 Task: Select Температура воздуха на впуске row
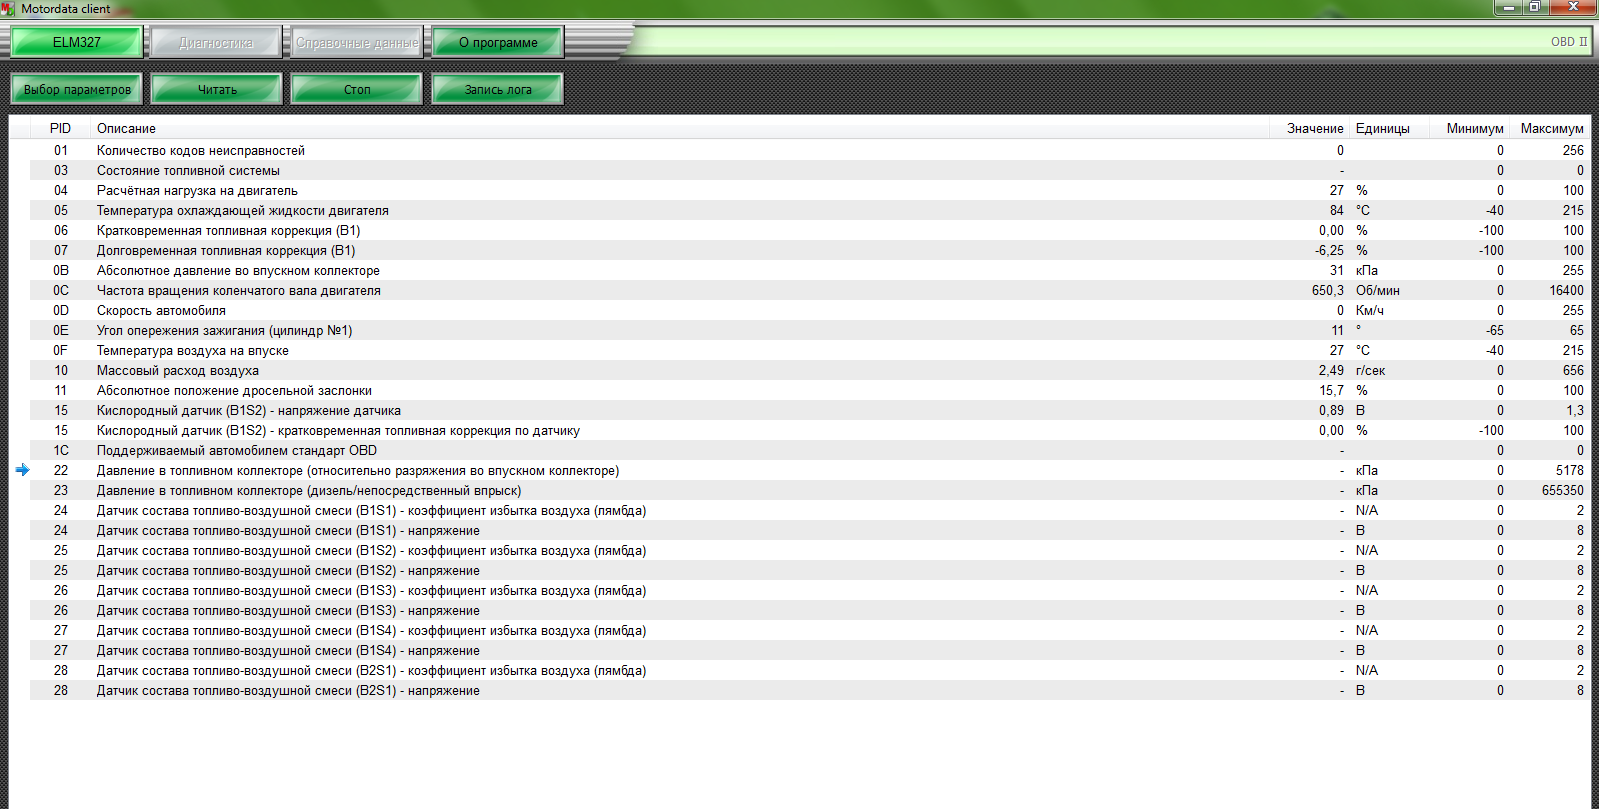[810, 350]
